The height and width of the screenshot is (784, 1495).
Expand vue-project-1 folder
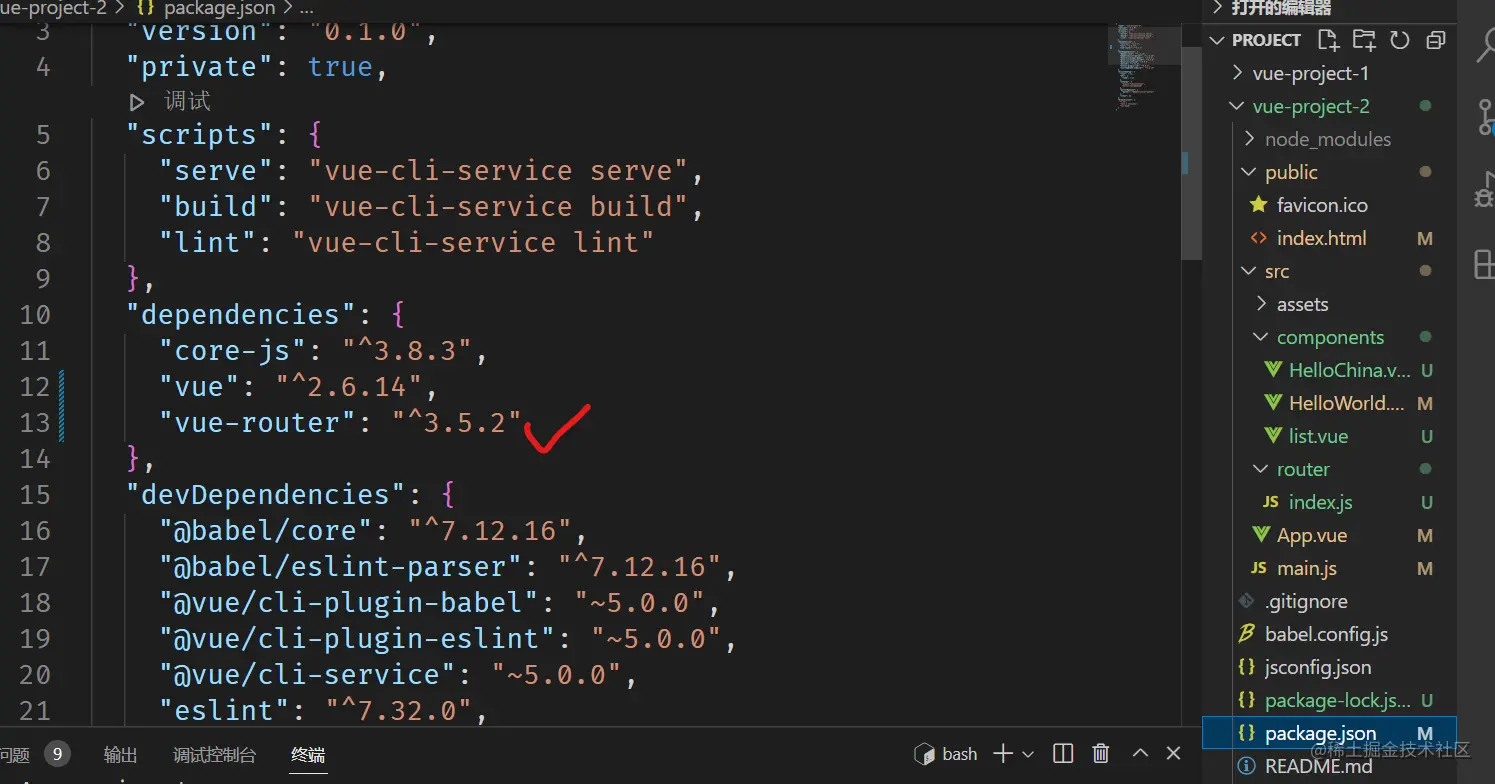1237,73
